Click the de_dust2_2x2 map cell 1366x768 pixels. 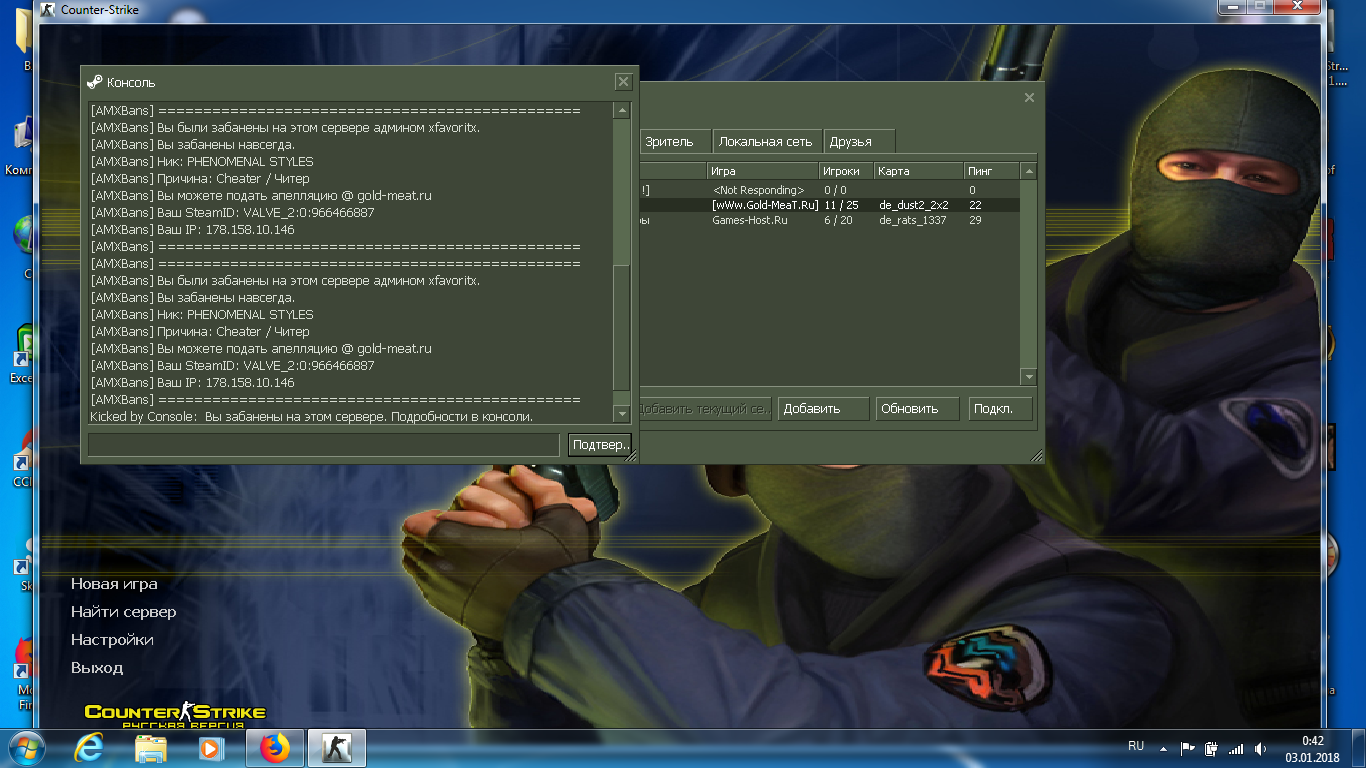pos(914,205)
